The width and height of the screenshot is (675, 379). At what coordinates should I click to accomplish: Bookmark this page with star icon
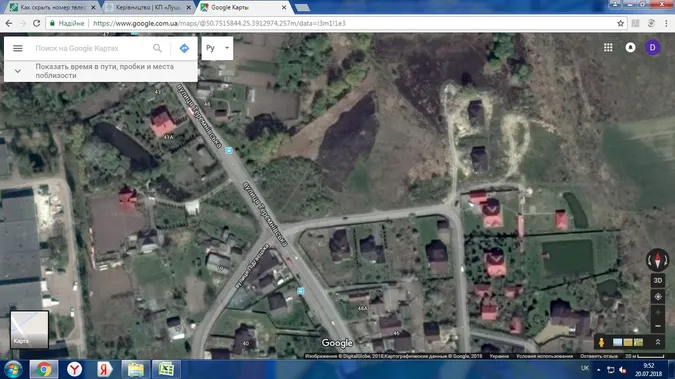620,23
